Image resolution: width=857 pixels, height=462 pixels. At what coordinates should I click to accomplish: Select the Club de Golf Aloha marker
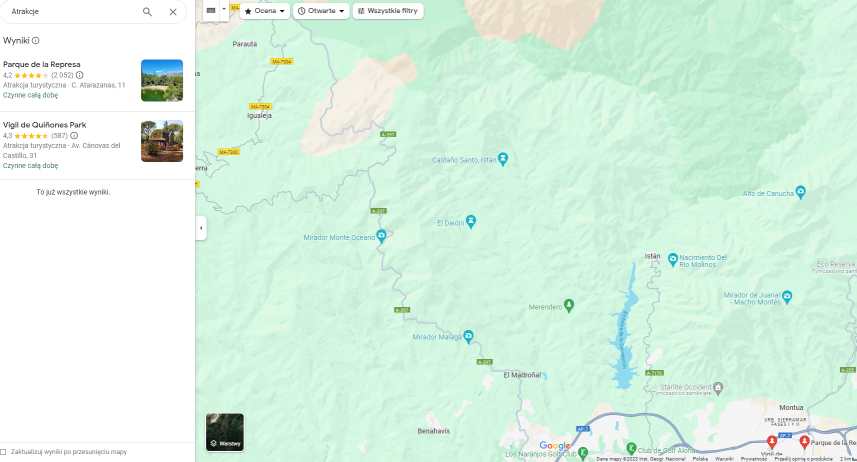tap(631, 448)
